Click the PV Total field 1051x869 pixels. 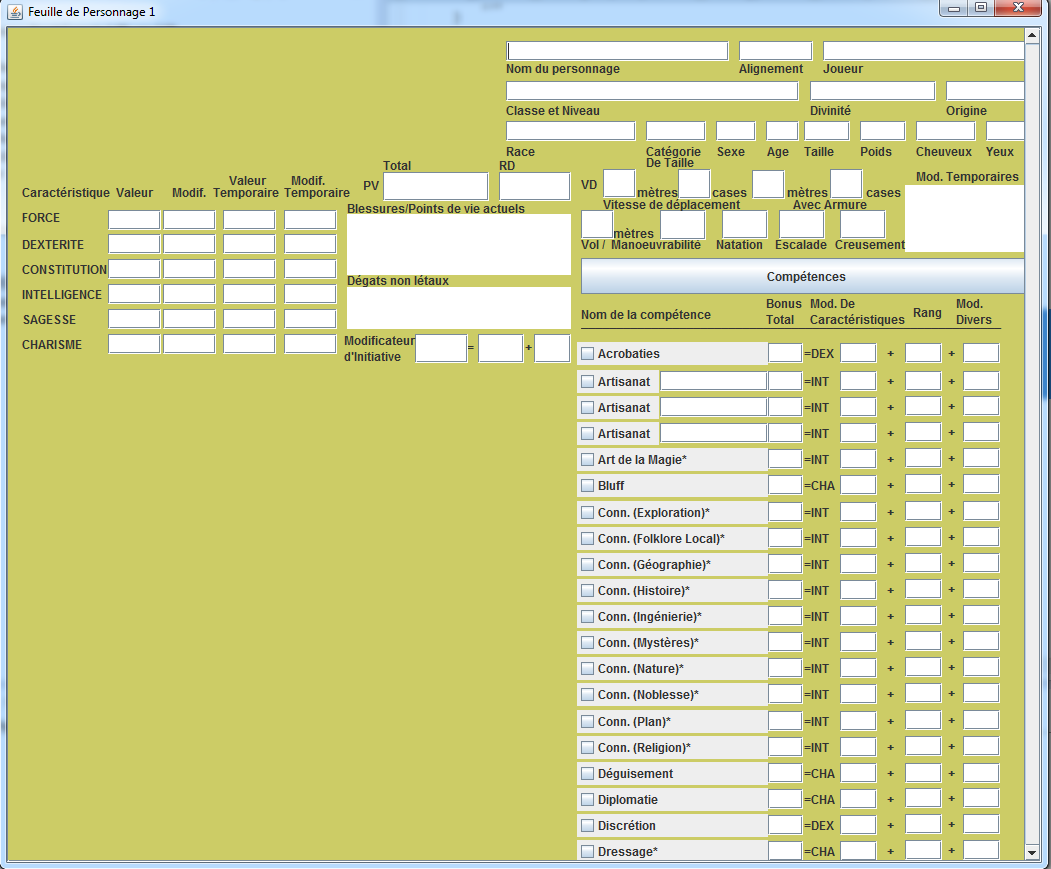pos(435,186)
